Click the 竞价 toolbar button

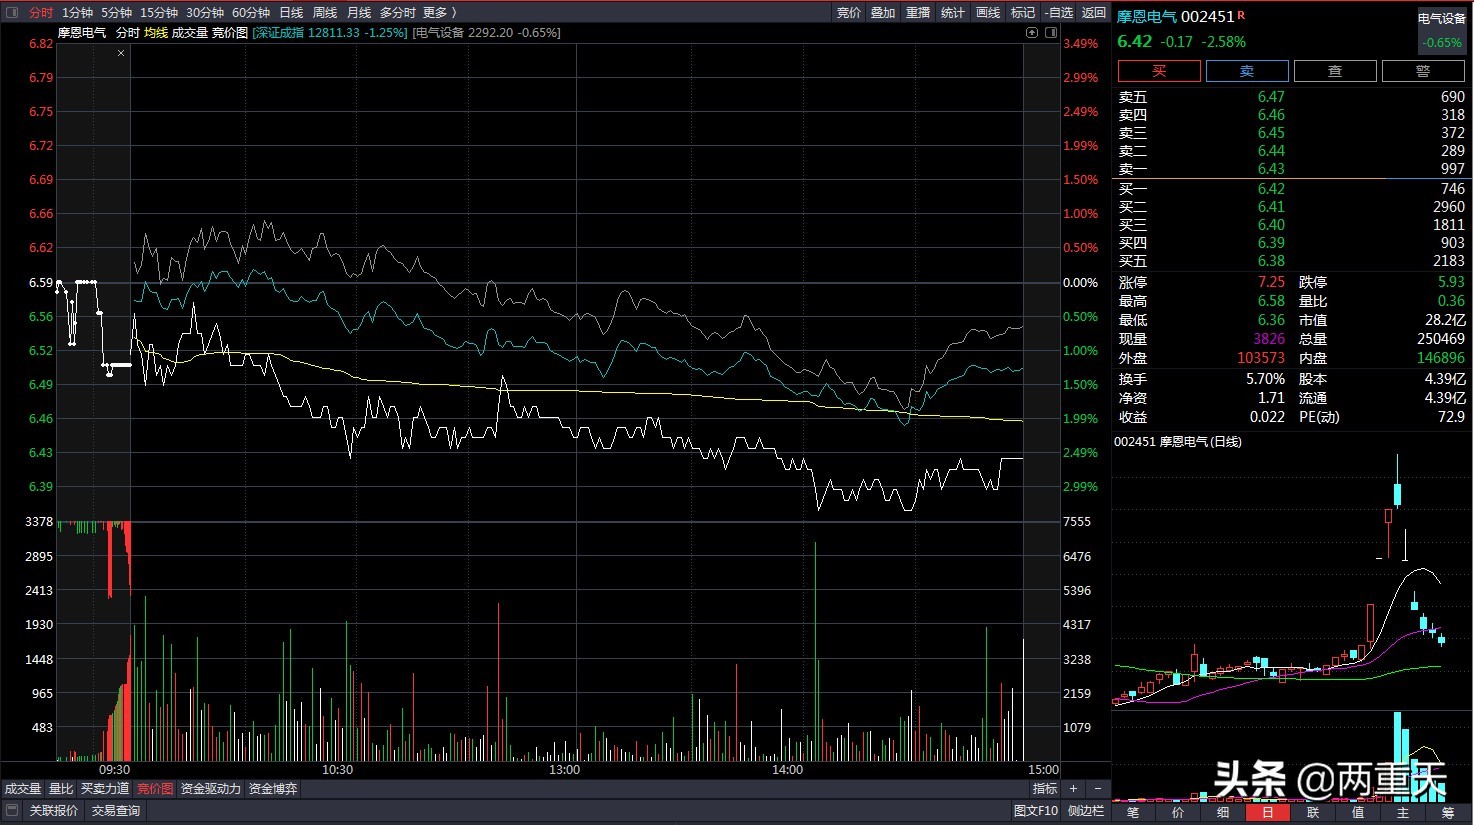(849, 12)
